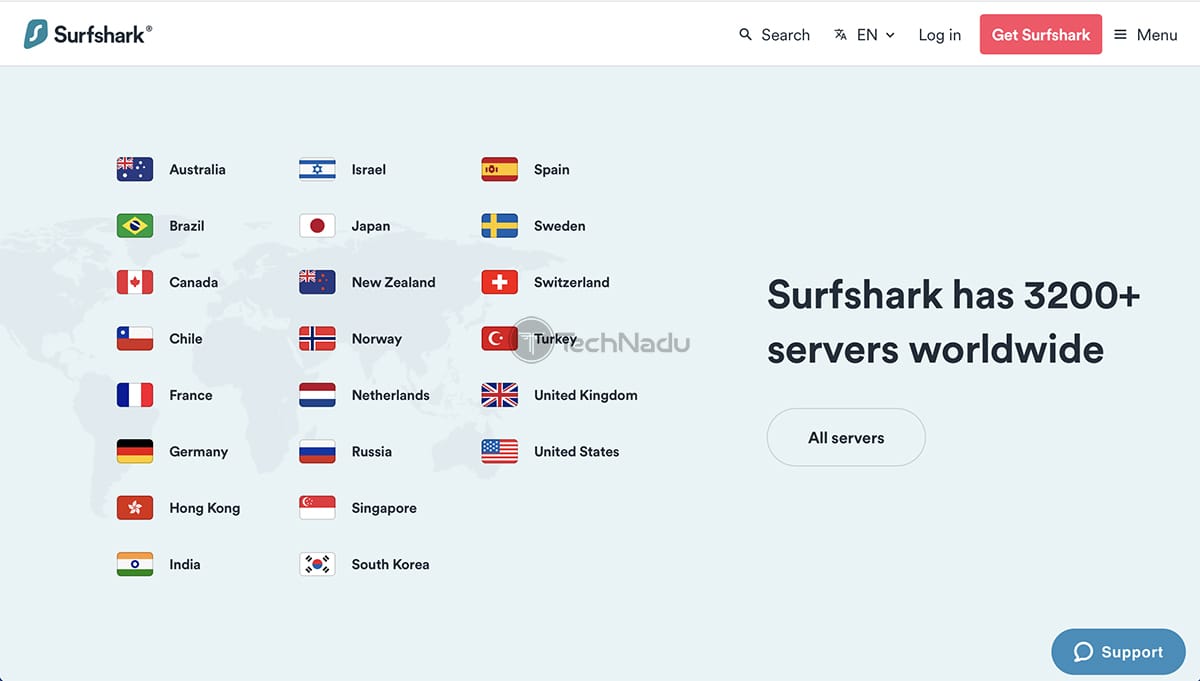
Task: Click the United Kingdom flag icon
Action: (500, 395)
